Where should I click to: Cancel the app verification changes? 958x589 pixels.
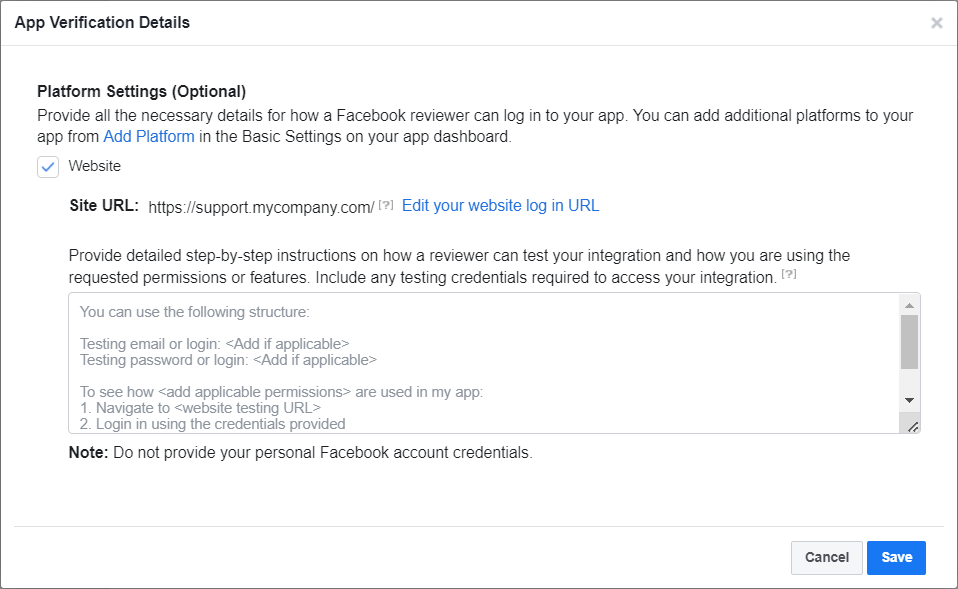(x=827, y=557)
